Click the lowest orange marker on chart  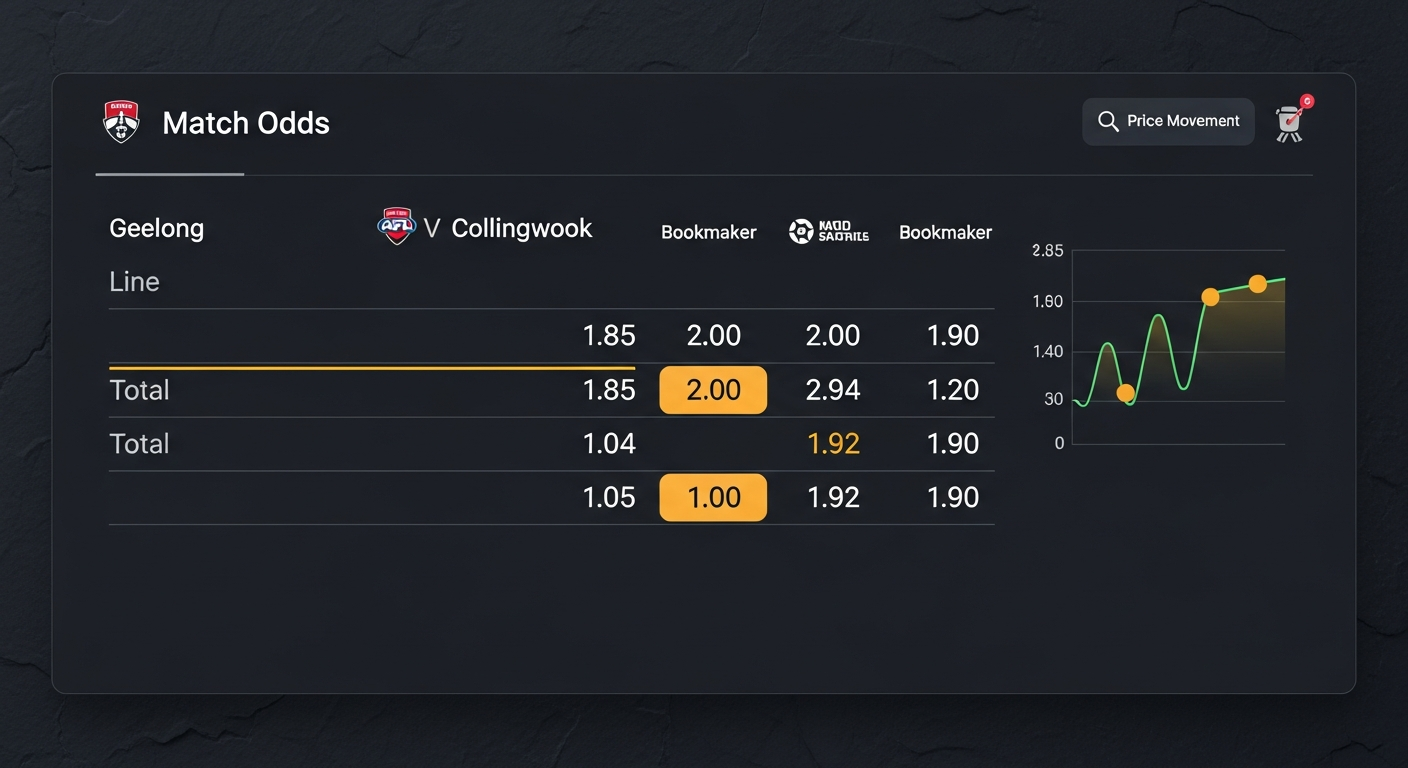click(x=1125, y=393)
